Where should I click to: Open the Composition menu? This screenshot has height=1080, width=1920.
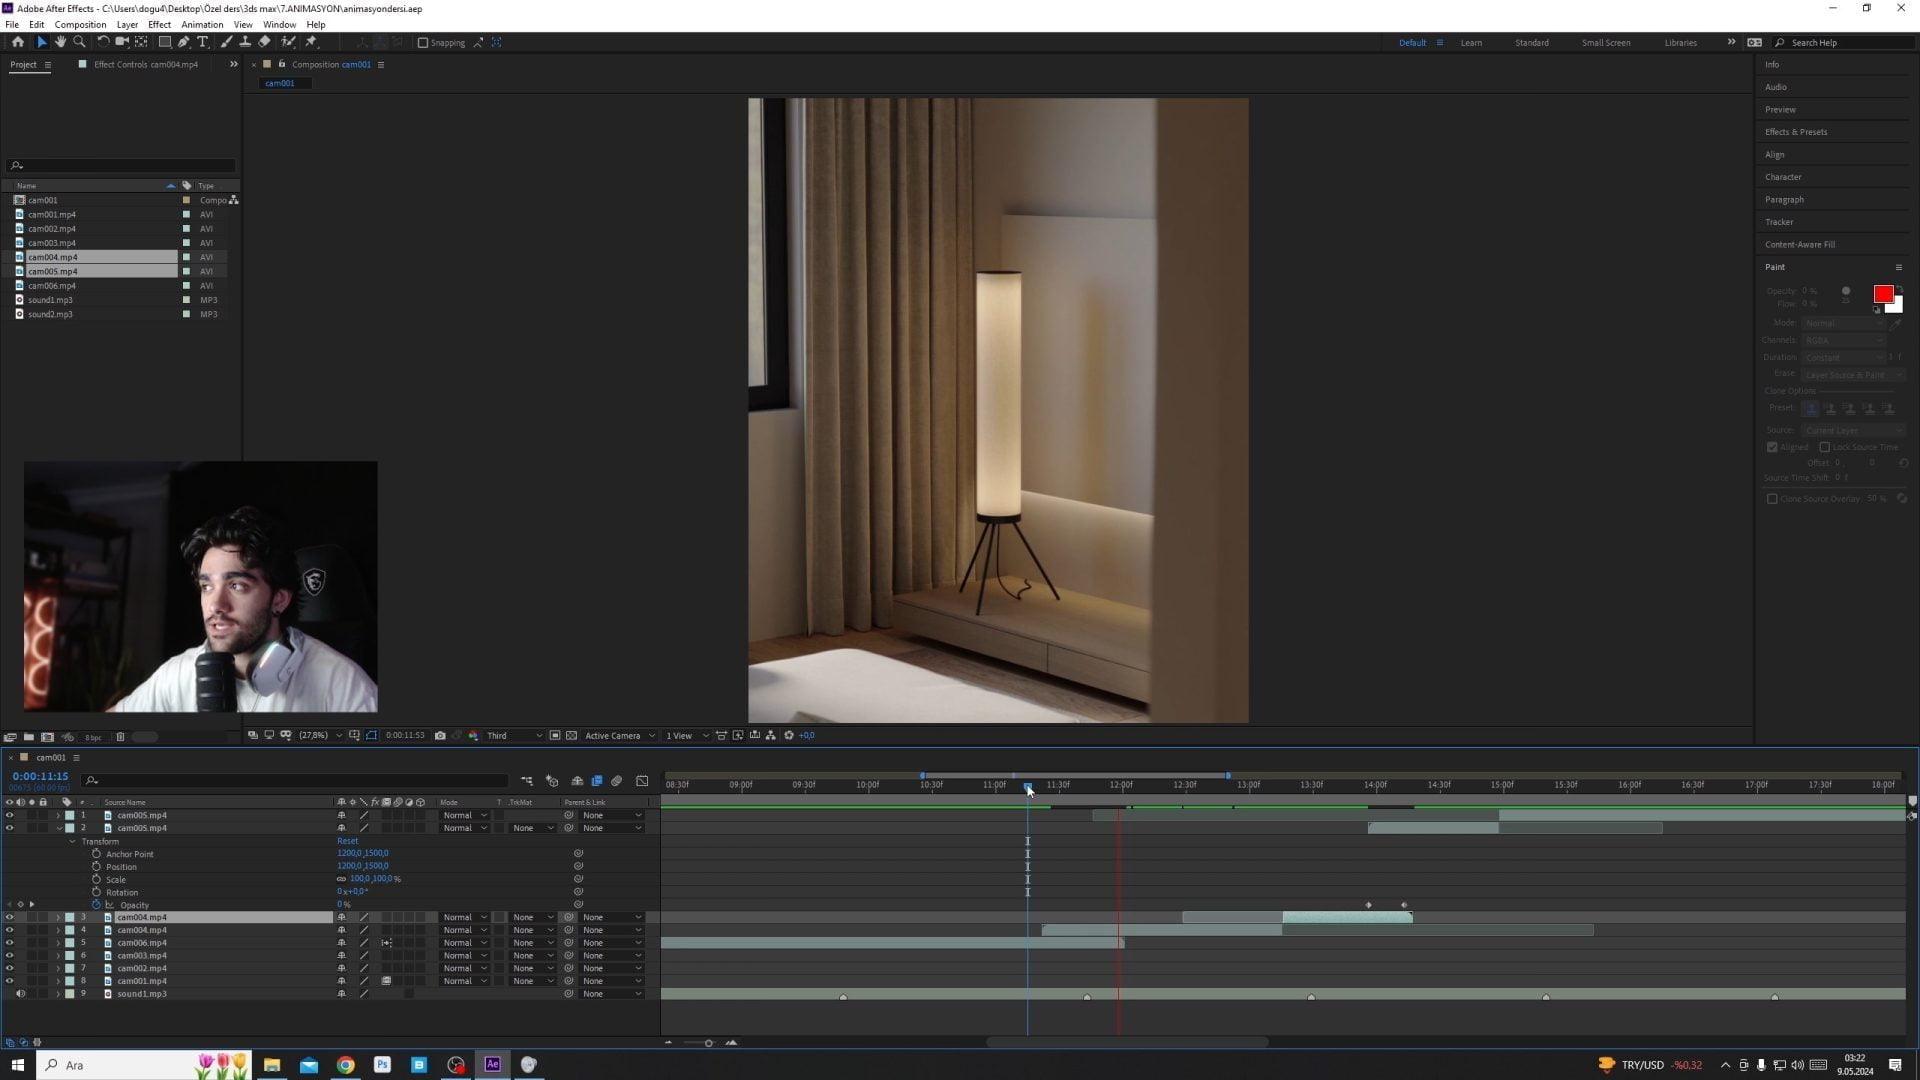pyautogui.click(x=80, y=24)
